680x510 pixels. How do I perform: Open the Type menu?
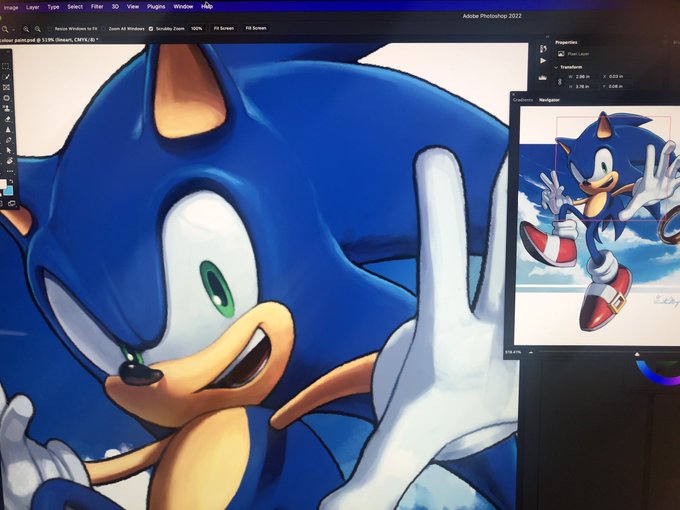(53, 7)
